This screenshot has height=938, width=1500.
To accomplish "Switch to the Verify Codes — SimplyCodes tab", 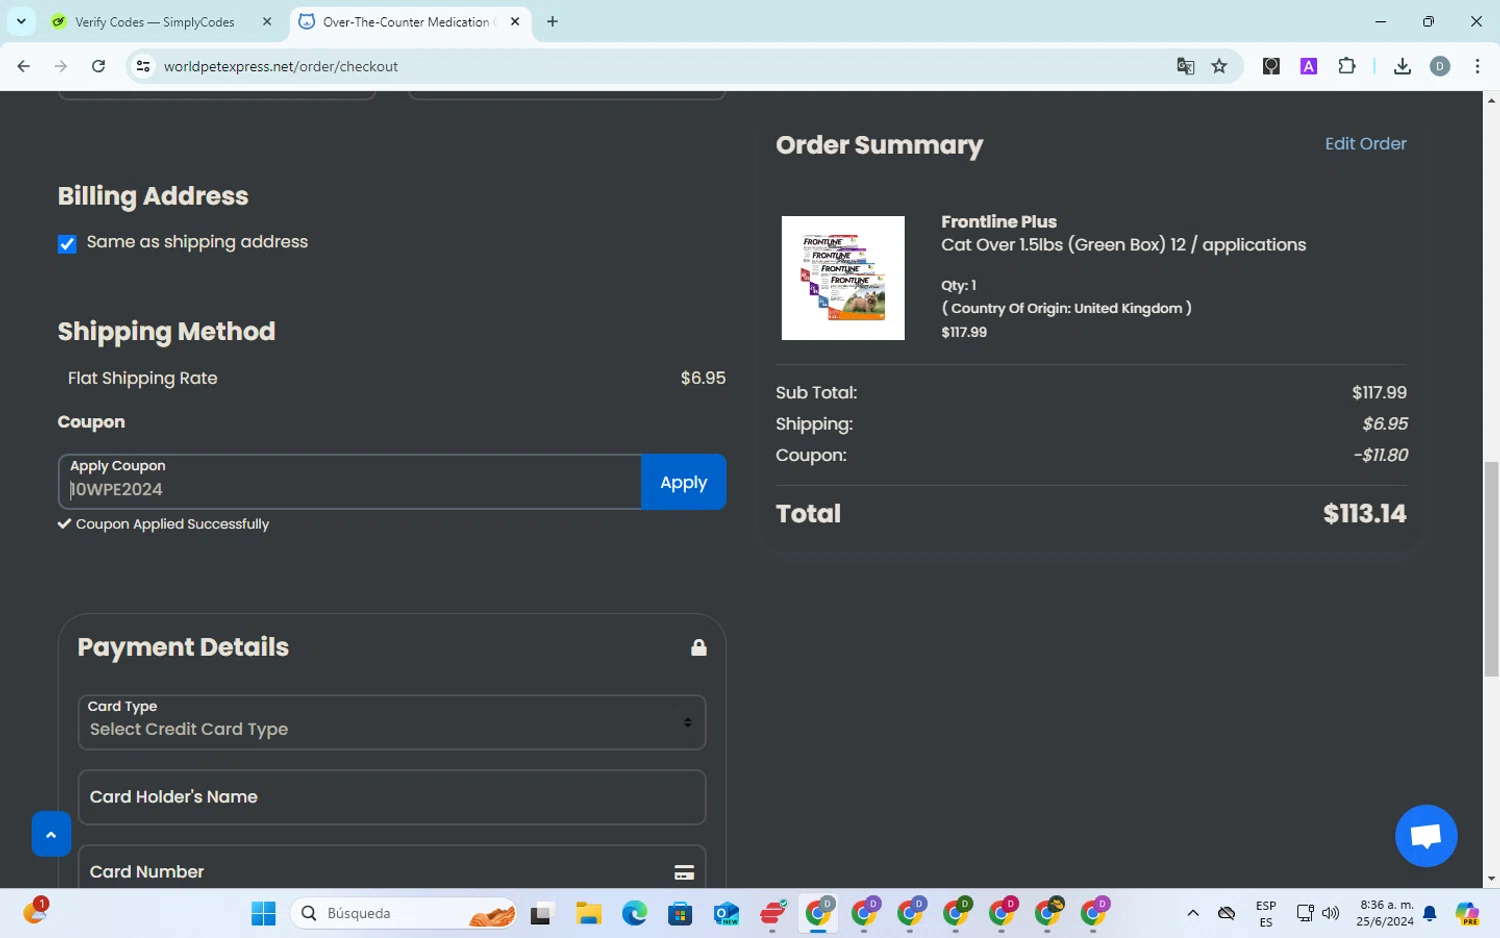I will pyautogui.click(x=155, y=22).
